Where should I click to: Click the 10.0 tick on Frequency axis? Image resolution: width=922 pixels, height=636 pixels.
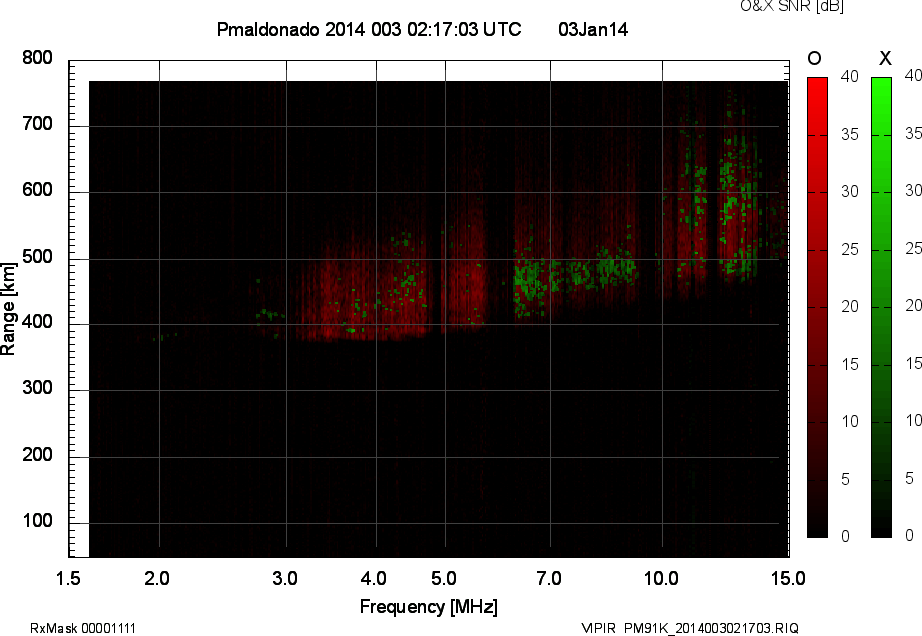tap(662, 579)
